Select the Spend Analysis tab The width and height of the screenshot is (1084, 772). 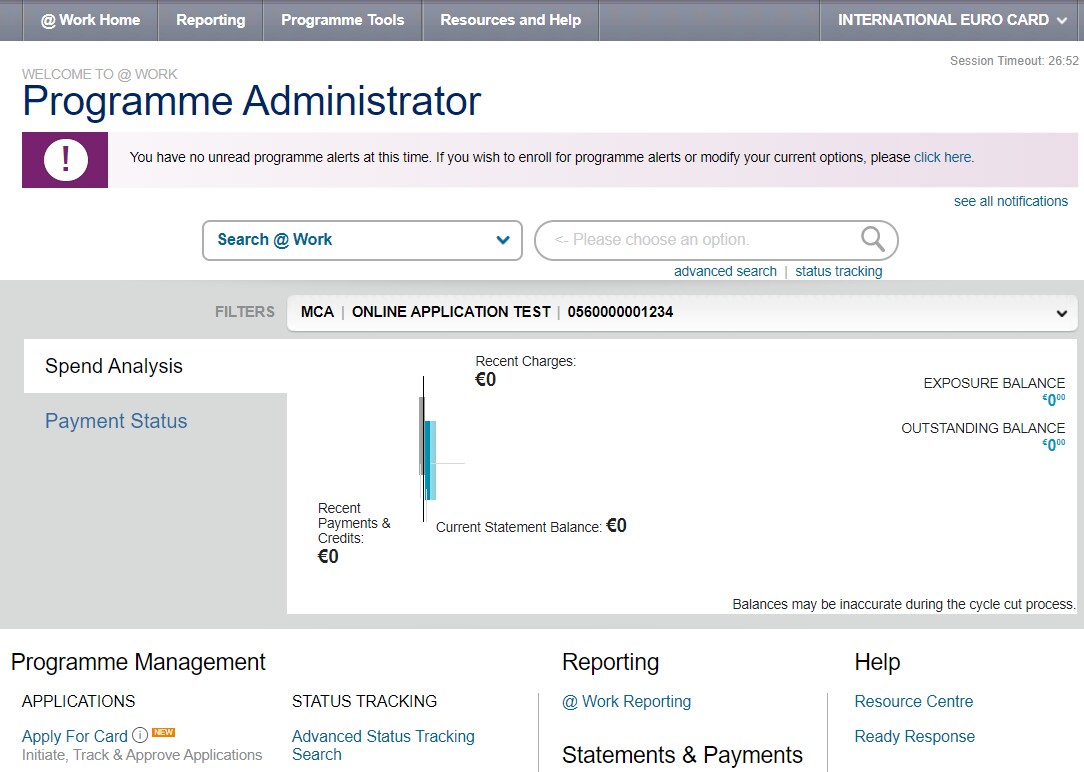113,366
